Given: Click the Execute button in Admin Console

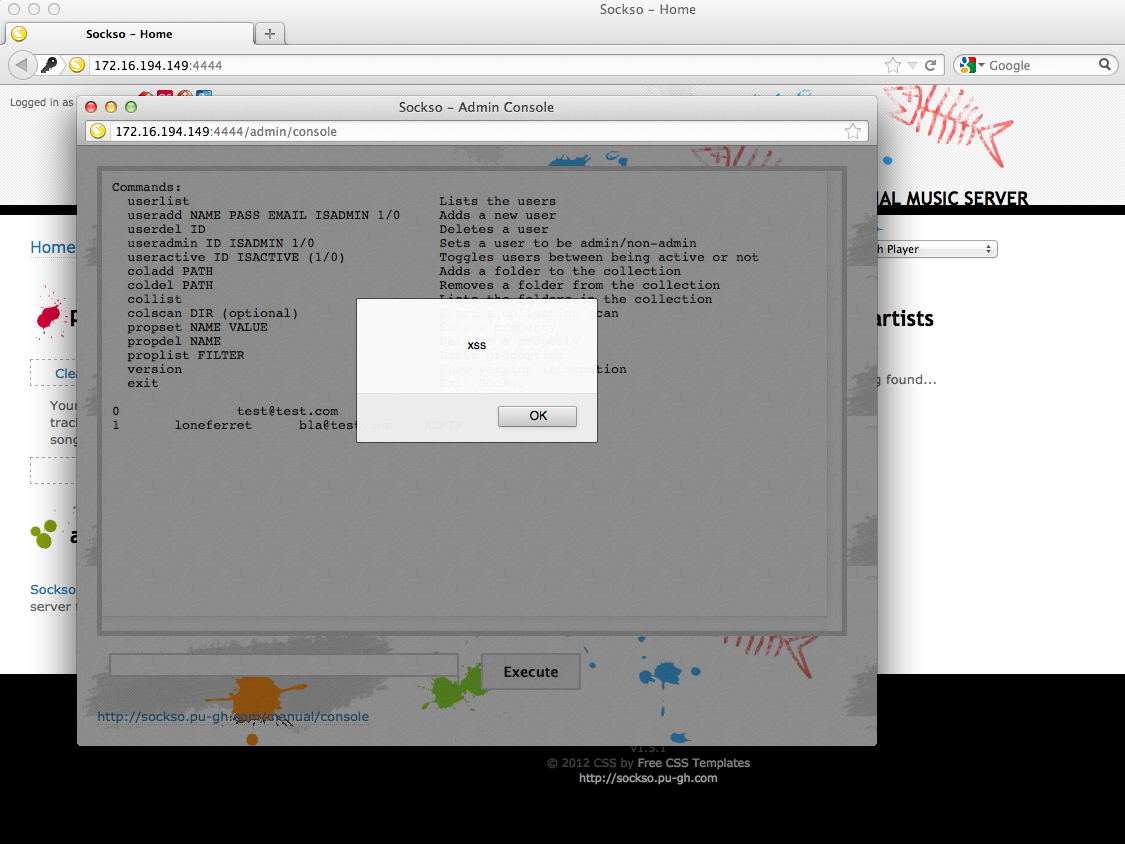Looking at the screenshot, I should pyautogui.click(x=530, y=671).
